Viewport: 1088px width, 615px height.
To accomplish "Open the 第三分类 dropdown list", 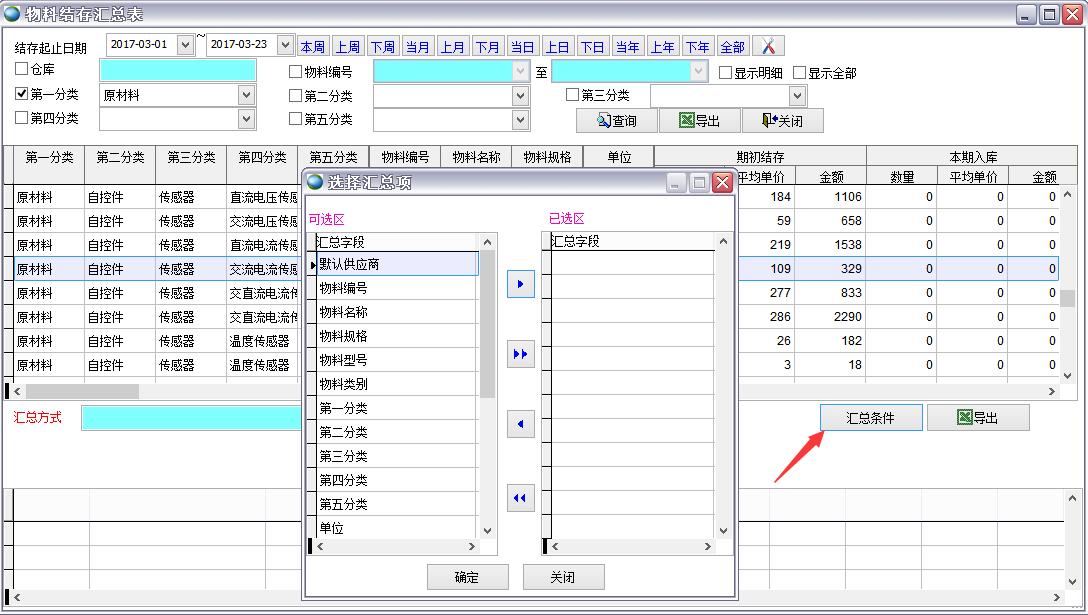I will pos(797,96).
